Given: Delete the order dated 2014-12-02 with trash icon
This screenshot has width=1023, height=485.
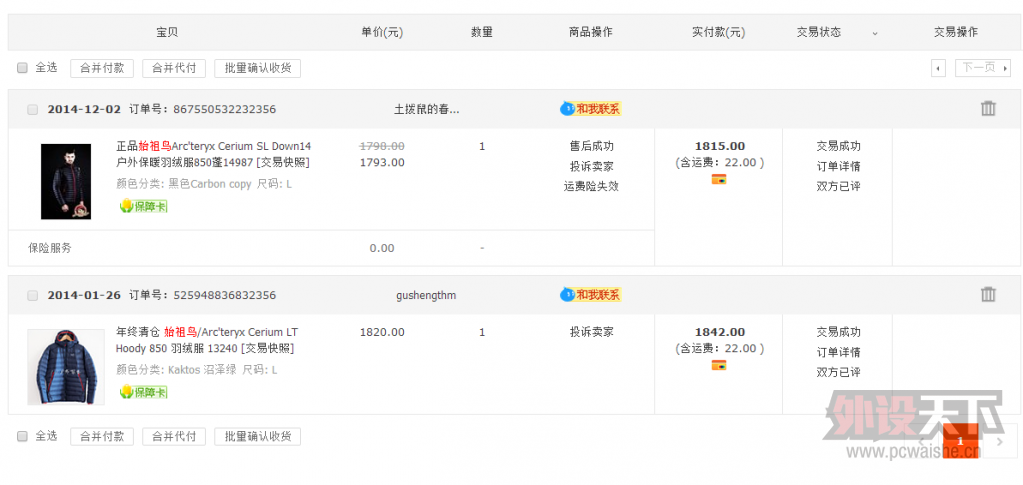Looking at the screenshot, I should pos(988,108).
